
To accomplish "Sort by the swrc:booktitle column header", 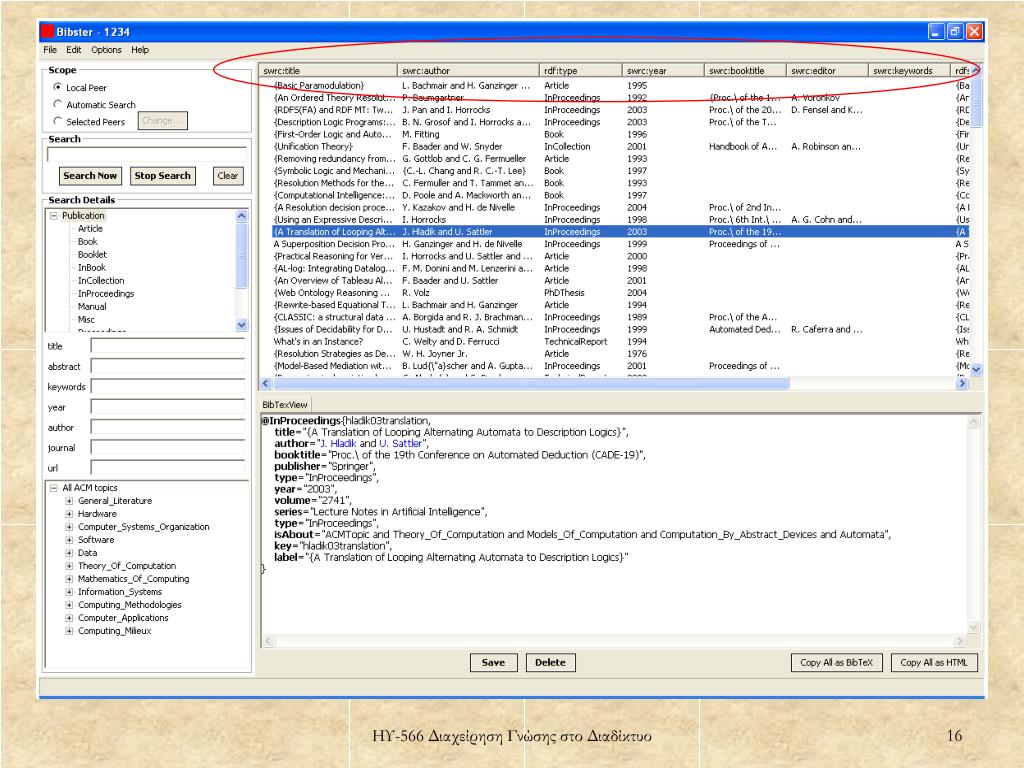I will pos(745,71).
